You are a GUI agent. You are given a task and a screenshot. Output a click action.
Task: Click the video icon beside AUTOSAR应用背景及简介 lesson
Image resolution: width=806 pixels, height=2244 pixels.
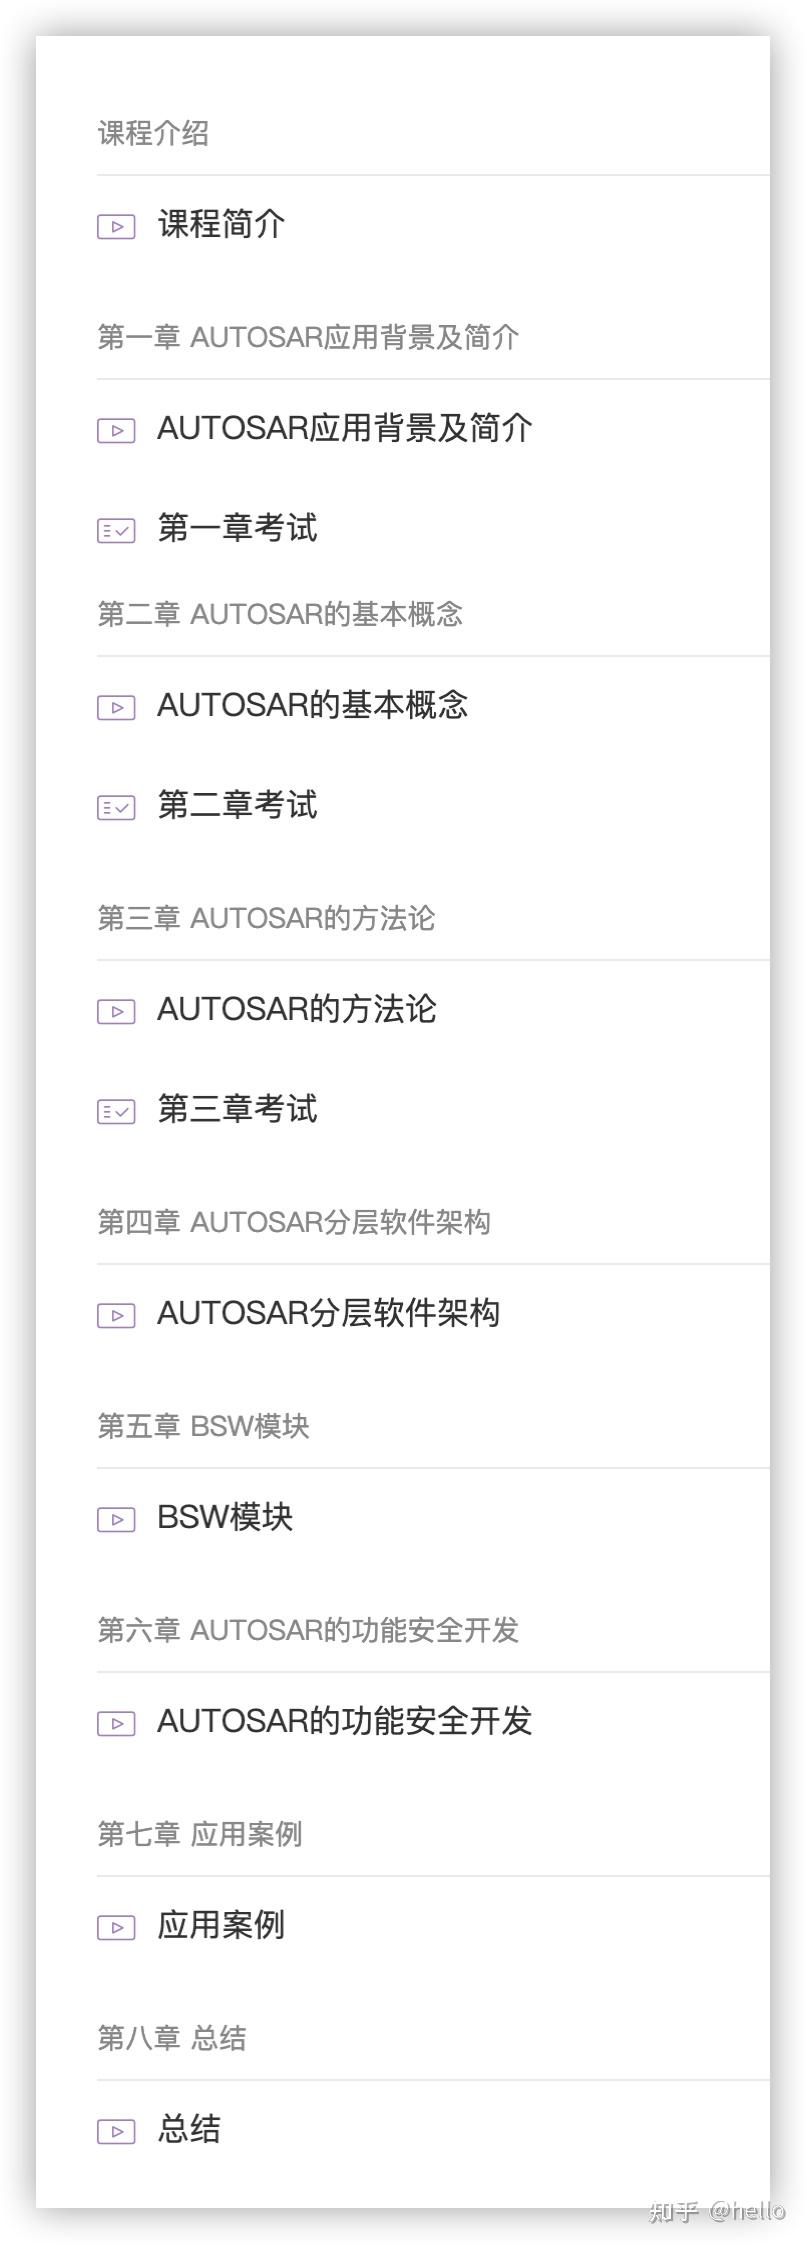[116, 431]
